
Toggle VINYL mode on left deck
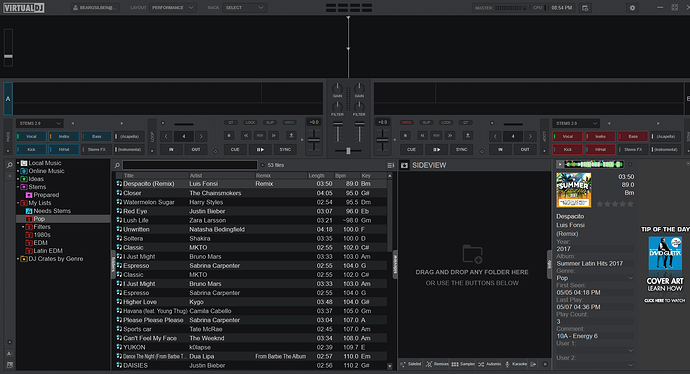[289, 122]
